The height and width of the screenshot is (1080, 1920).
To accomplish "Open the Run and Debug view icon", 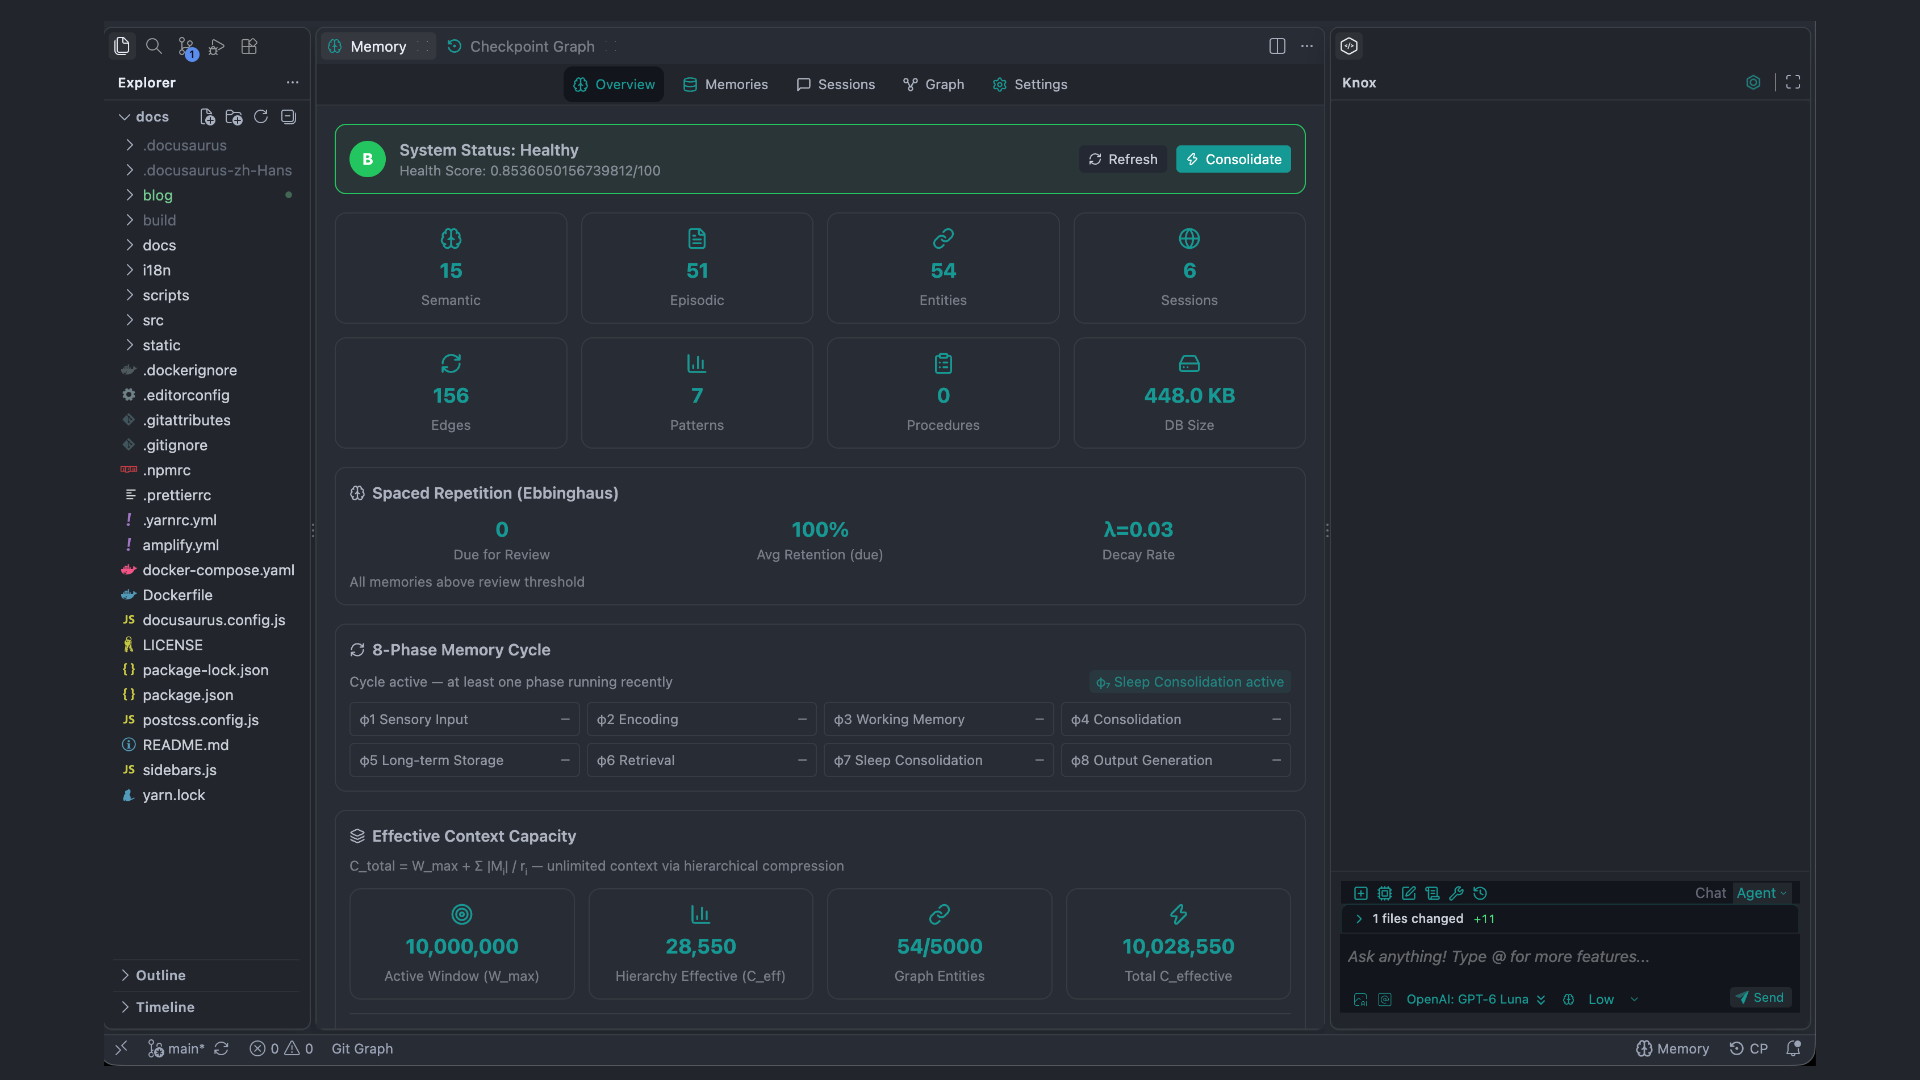I will point(217,46).
